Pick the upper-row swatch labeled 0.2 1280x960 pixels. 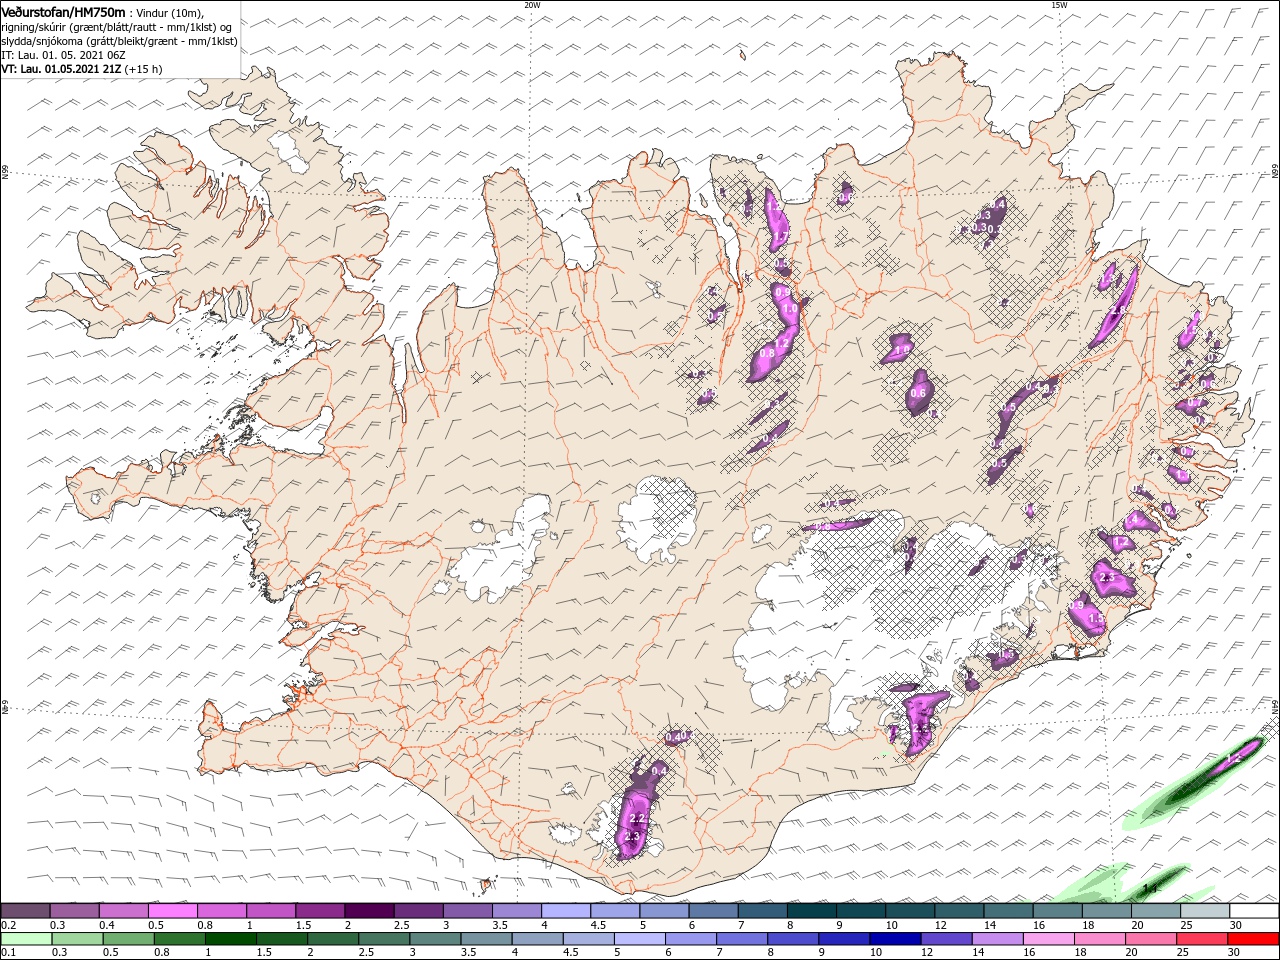25,911
